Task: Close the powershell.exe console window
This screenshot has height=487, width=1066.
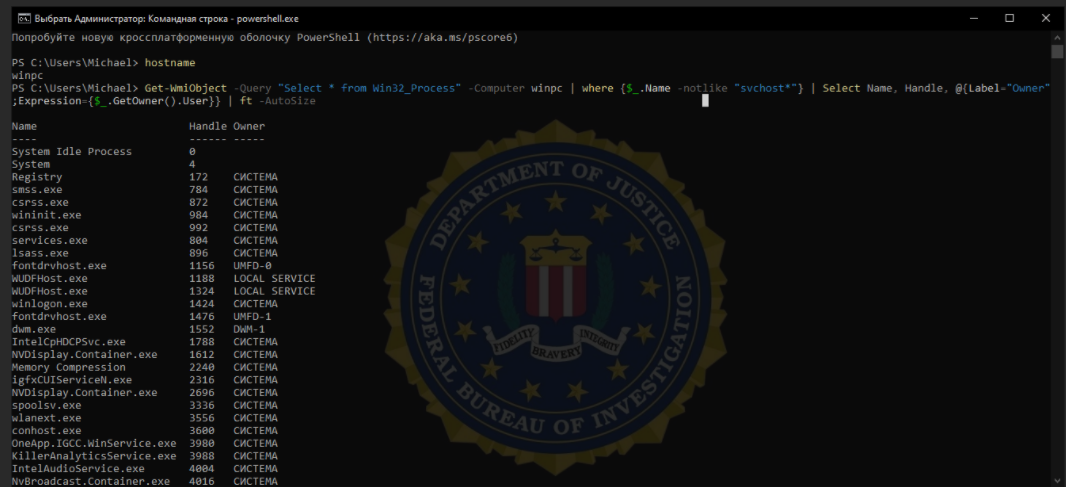Action: 1044,18
